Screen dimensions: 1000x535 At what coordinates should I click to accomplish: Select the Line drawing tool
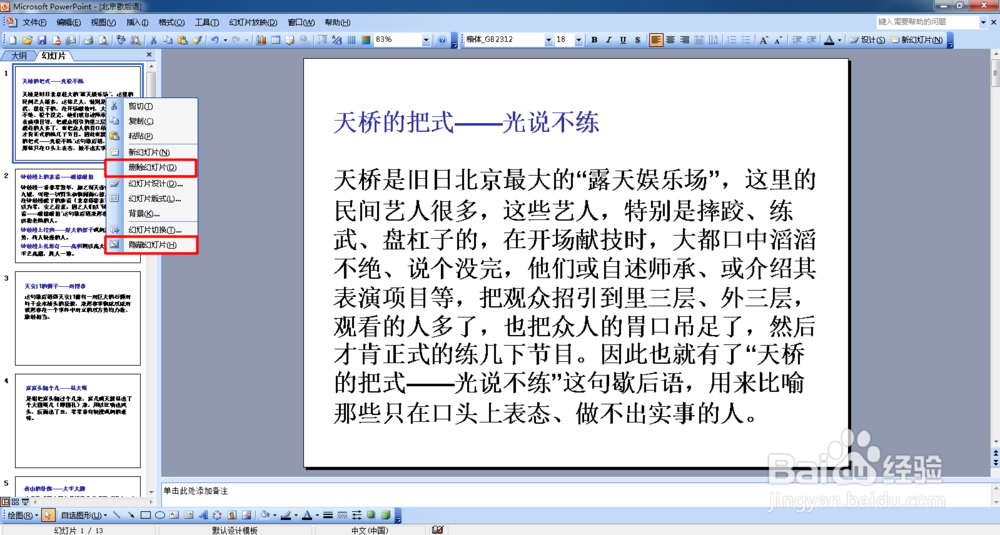click(117, 515)
